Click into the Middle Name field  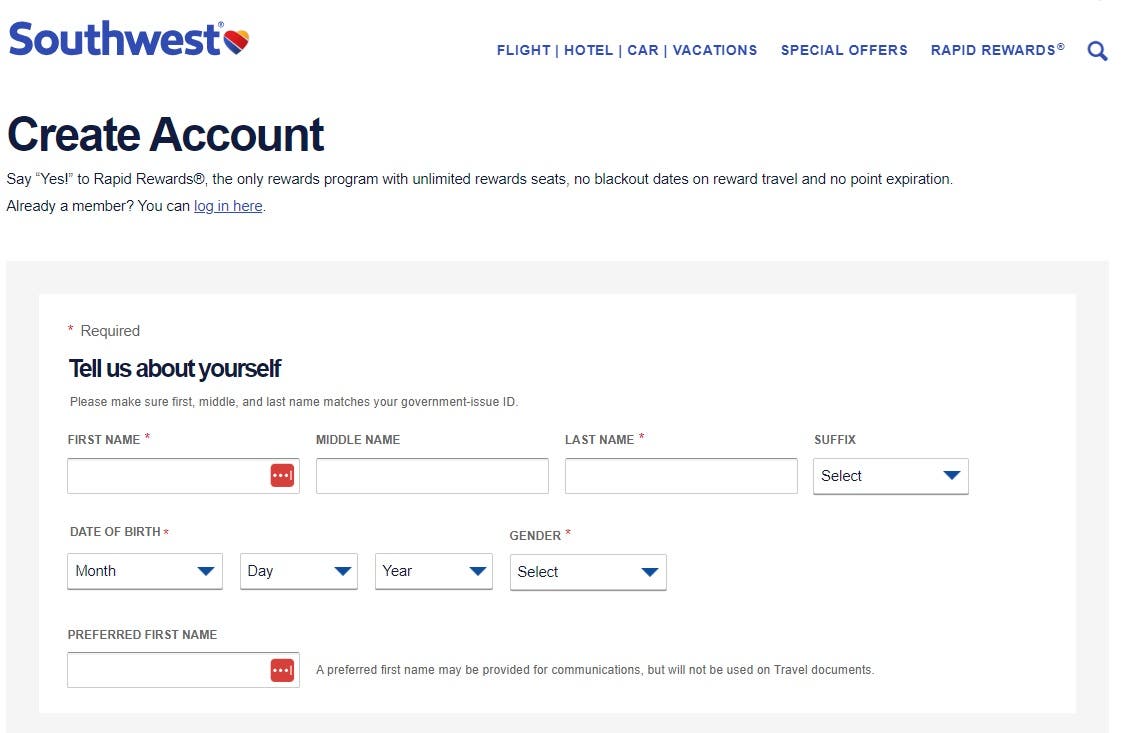432,476
